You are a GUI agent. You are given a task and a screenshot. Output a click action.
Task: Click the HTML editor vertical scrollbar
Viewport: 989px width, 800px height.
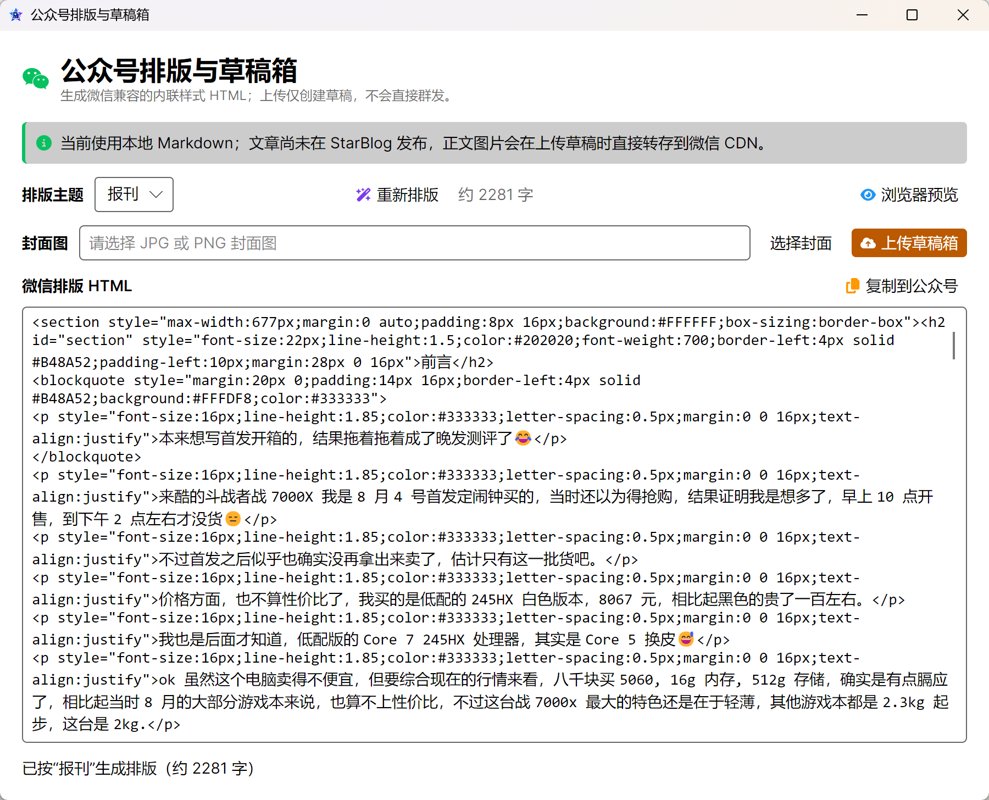[x=954, y=346]
